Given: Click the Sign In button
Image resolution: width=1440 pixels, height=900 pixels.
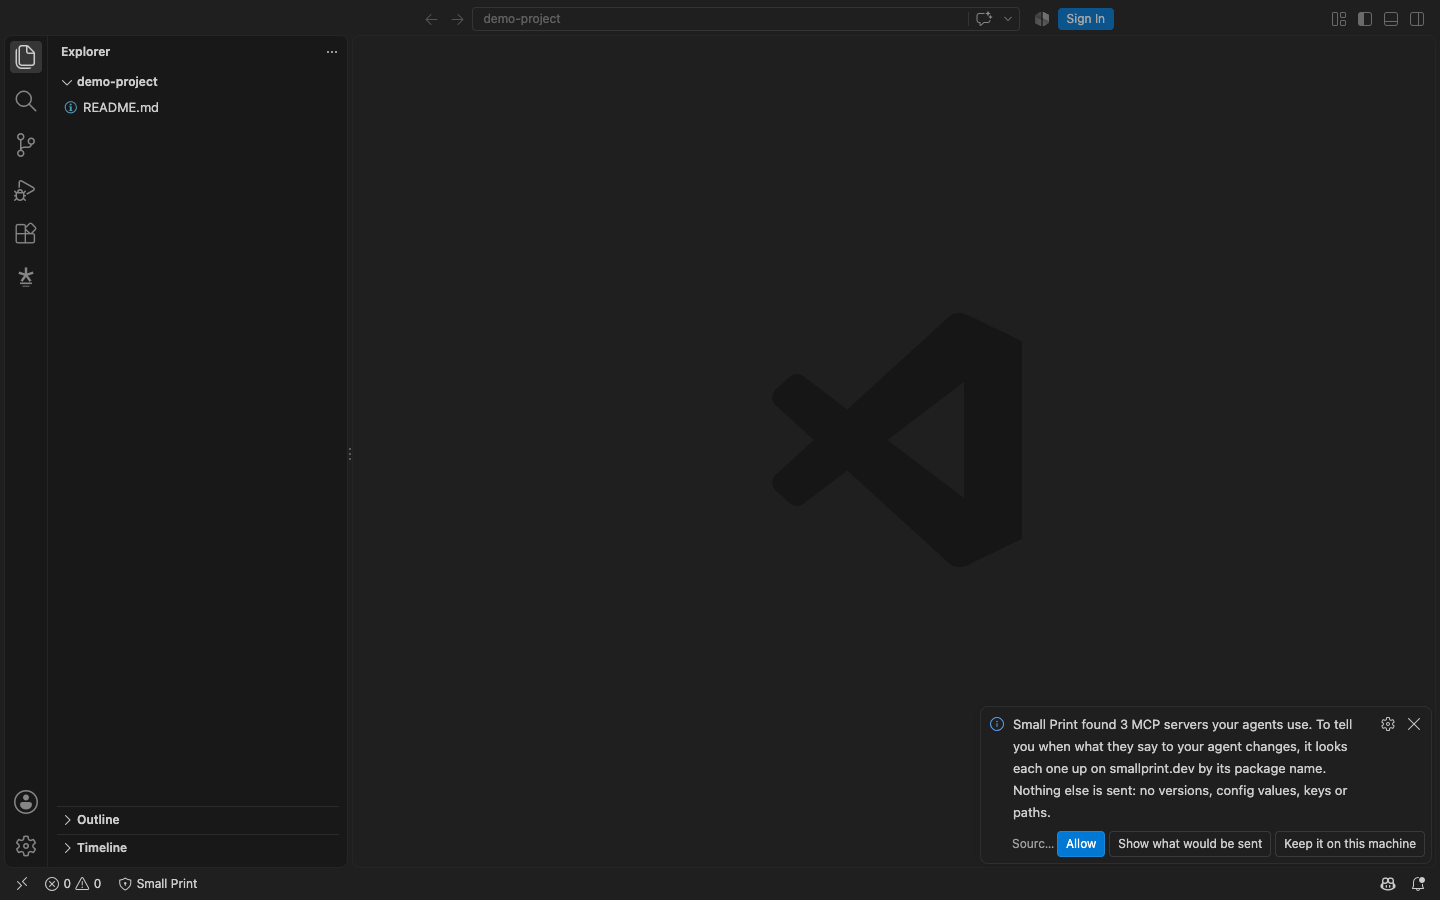Looking at the screenshot, I should [x=1085, y=19].
